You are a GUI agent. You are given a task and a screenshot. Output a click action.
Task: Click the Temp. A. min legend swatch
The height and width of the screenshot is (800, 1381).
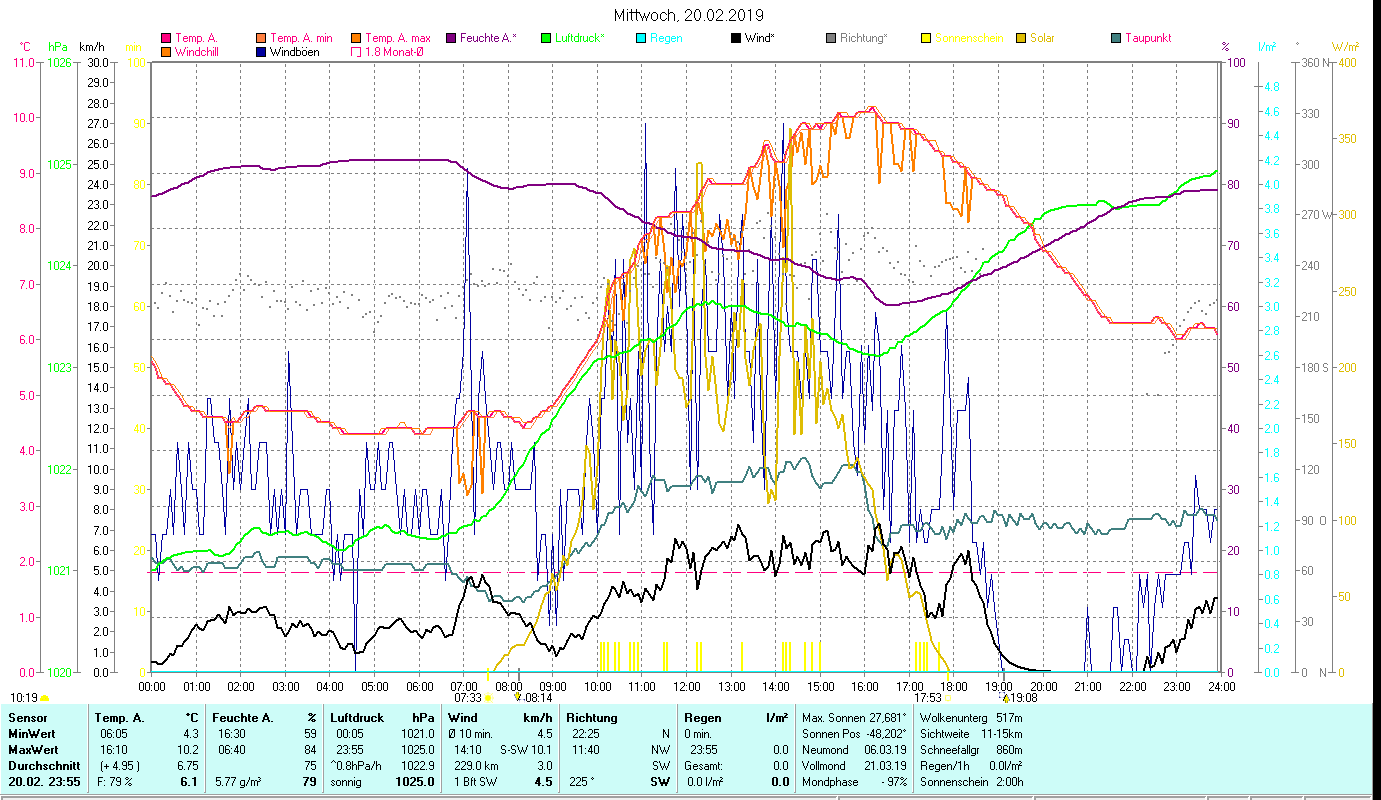tap(262, 38)
